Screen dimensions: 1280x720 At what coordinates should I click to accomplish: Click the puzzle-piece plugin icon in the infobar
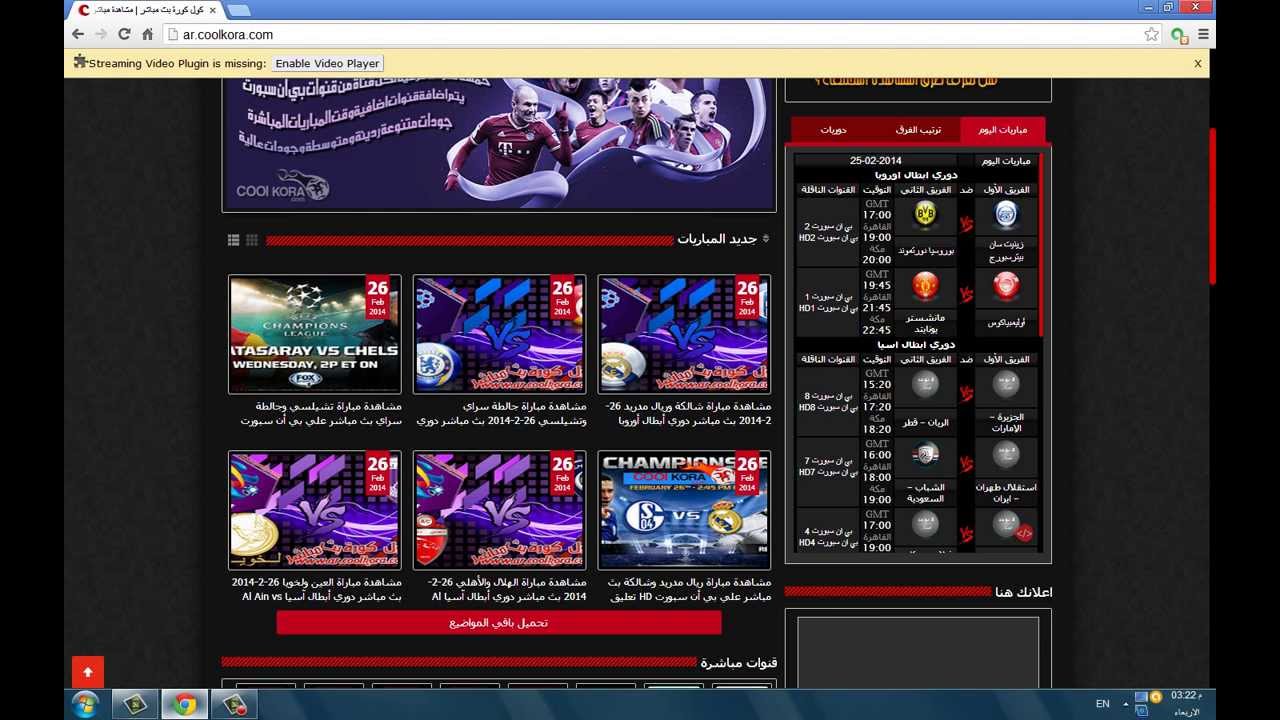point(80,62)
